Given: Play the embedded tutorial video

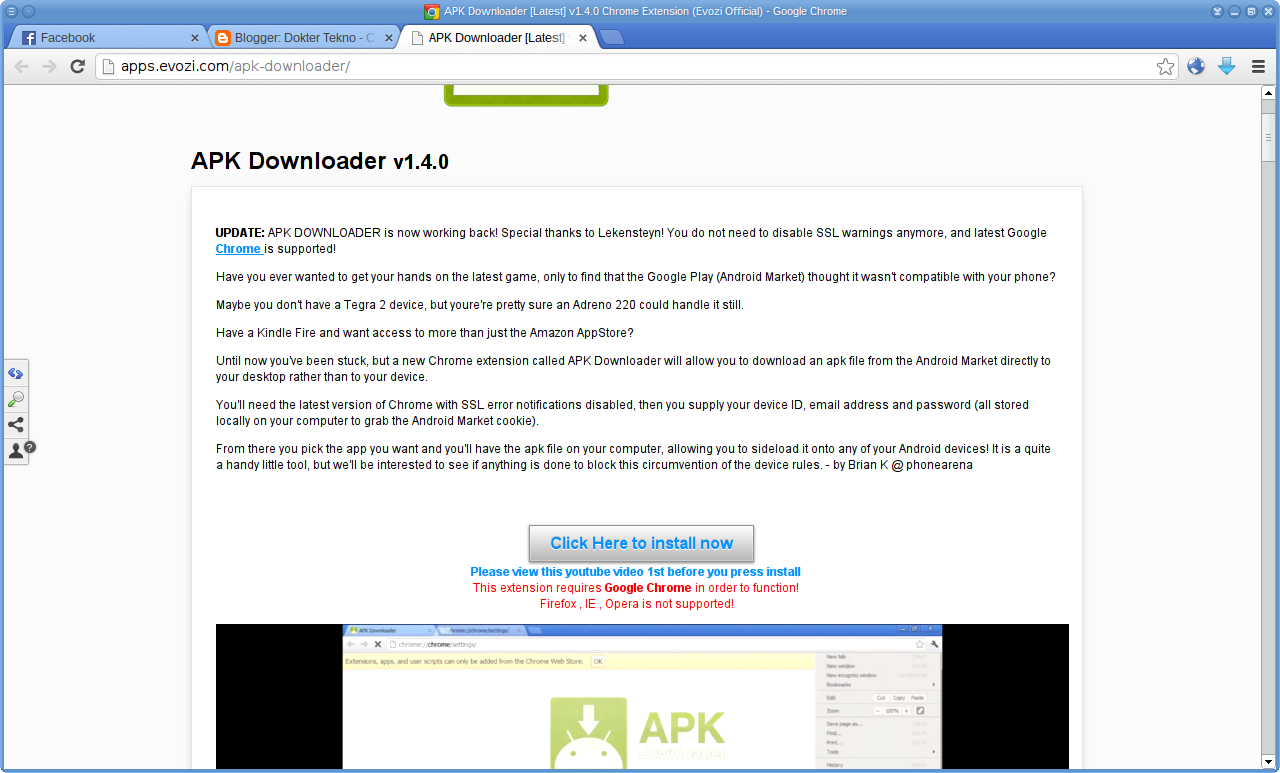Looking at the screenshot, I should pos(642,696).
